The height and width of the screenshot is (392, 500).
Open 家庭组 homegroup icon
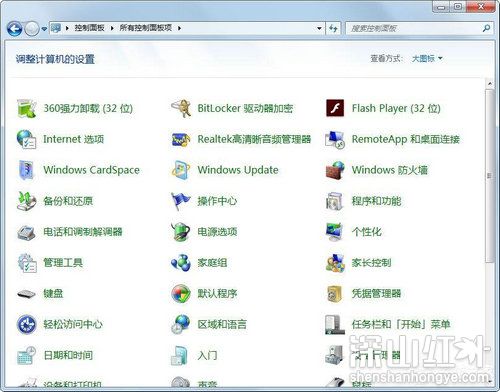pos(181,263)
